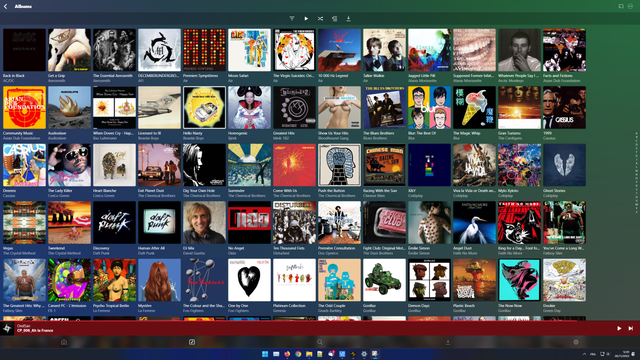
Task: Open The Magic Whip album cover
Action: point(474,107)
